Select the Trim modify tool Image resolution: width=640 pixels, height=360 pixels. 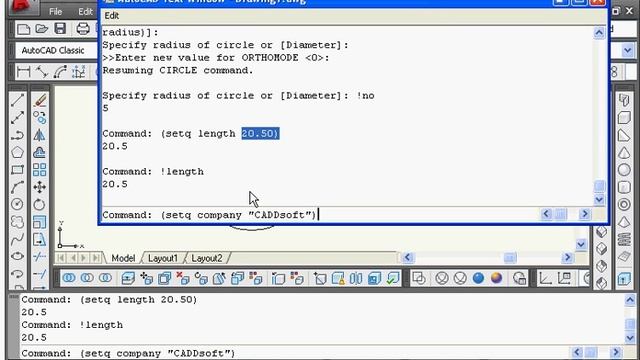(x=40, y=256)
